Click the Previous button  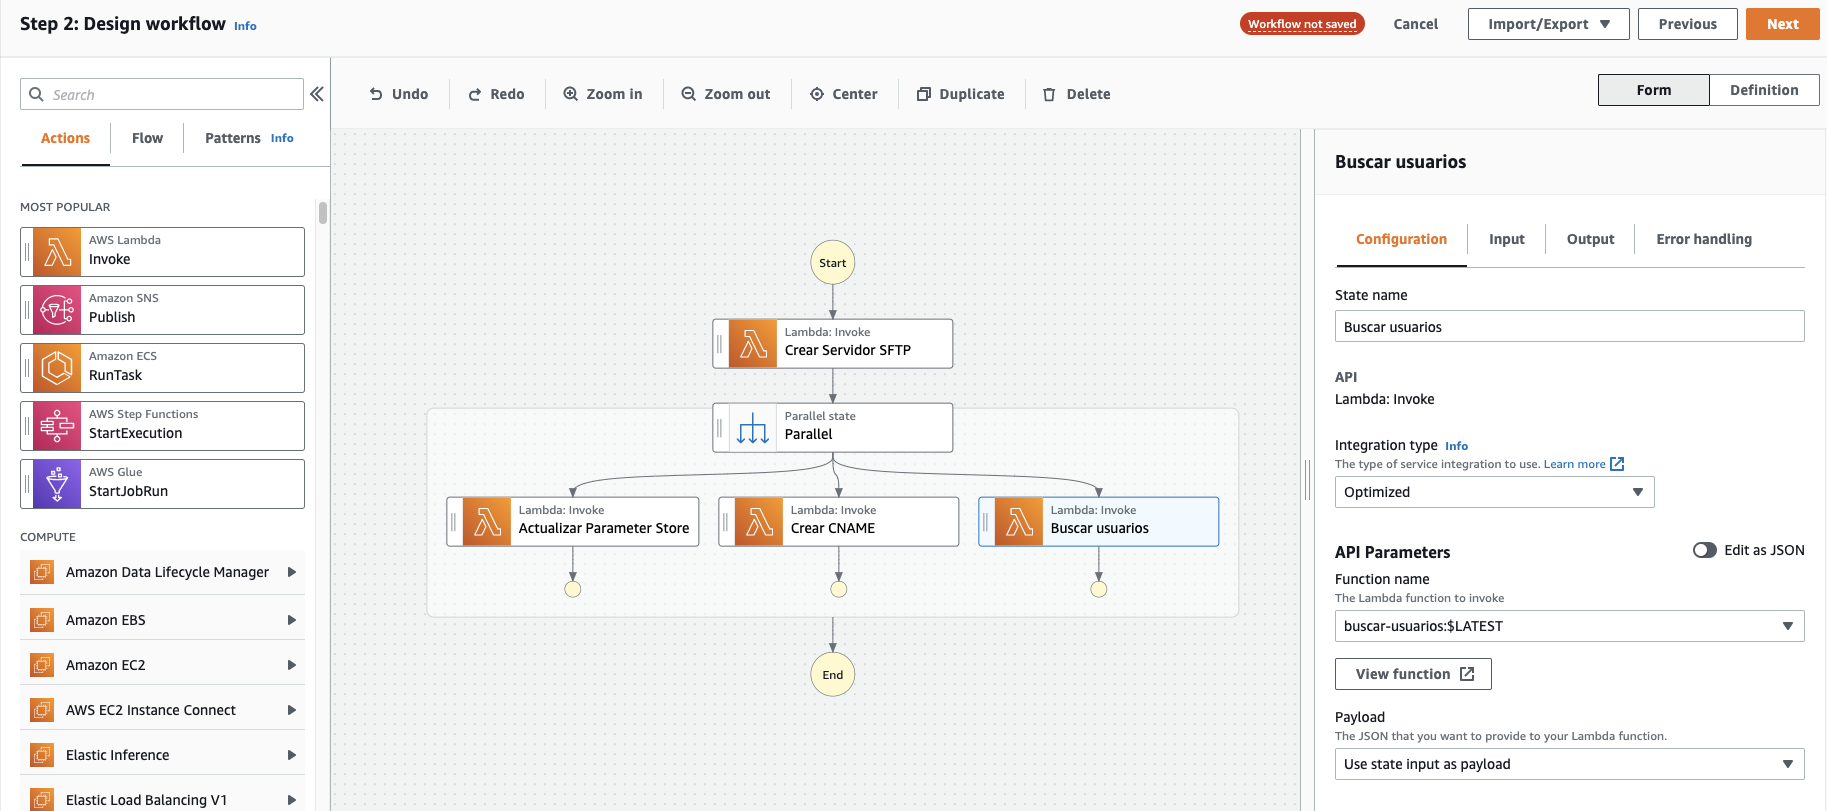[1687, 24]
